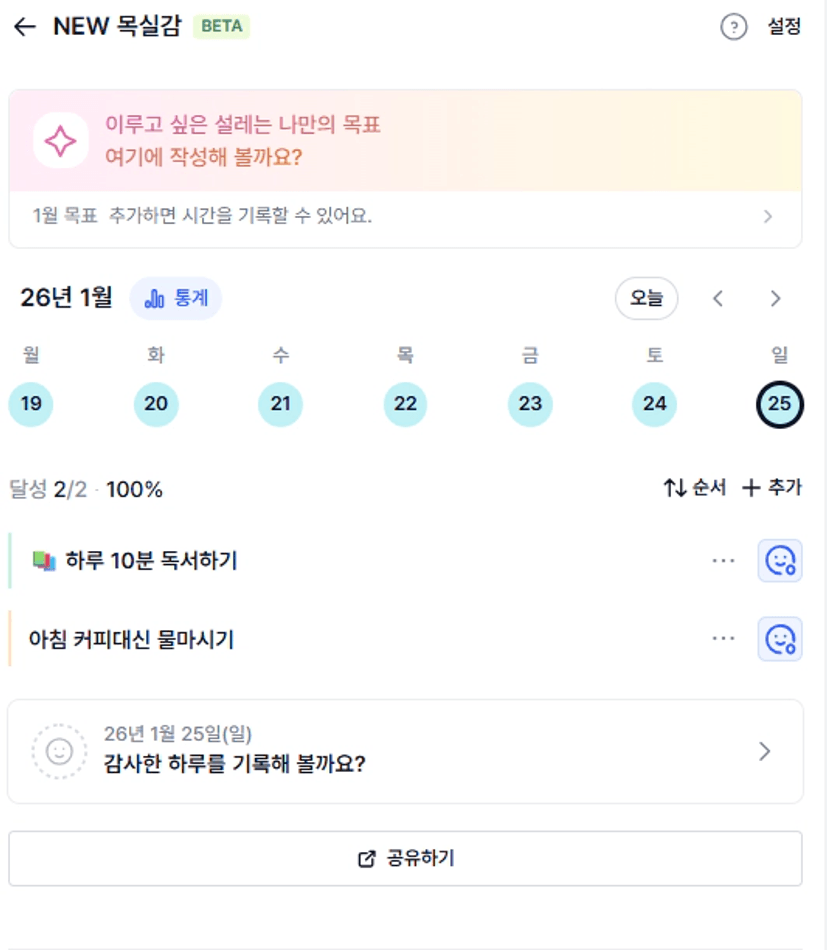Click the back arrow icon

pos(25,27)
